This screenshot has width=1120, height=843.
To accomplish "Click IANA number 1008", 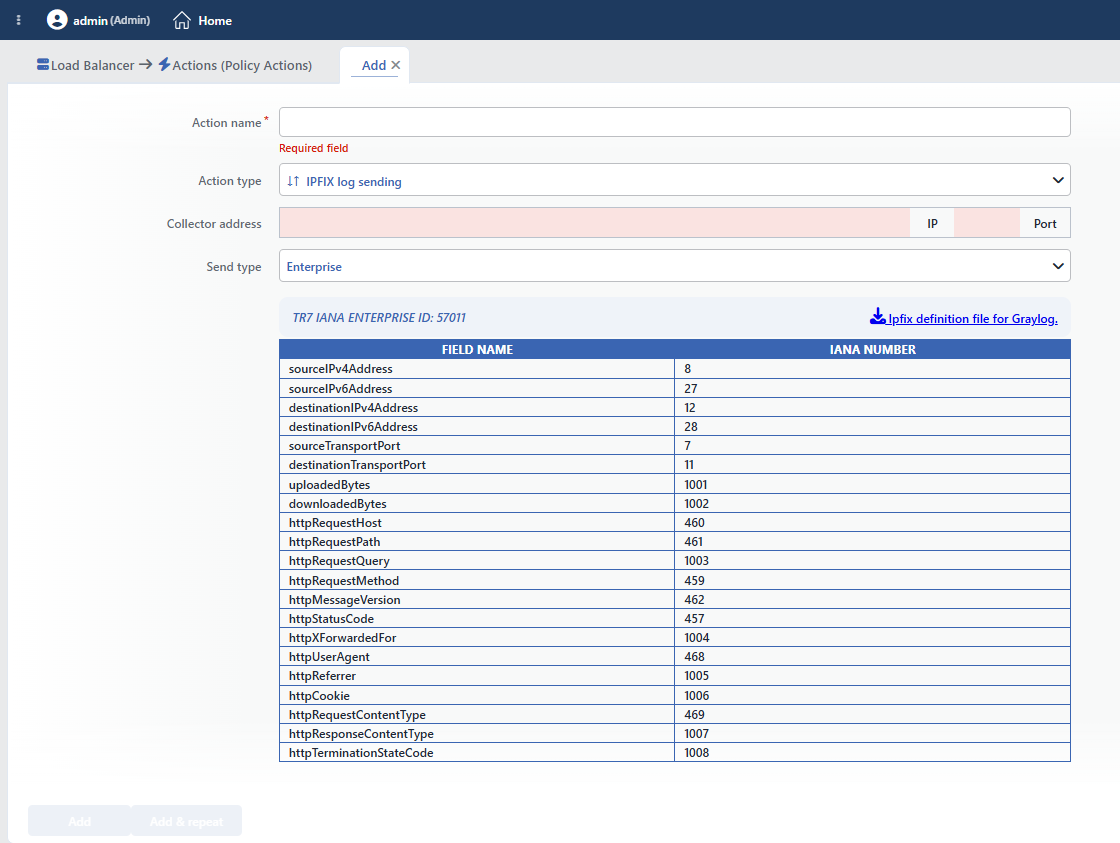I will pyautogui.click(x=696, y=752).
